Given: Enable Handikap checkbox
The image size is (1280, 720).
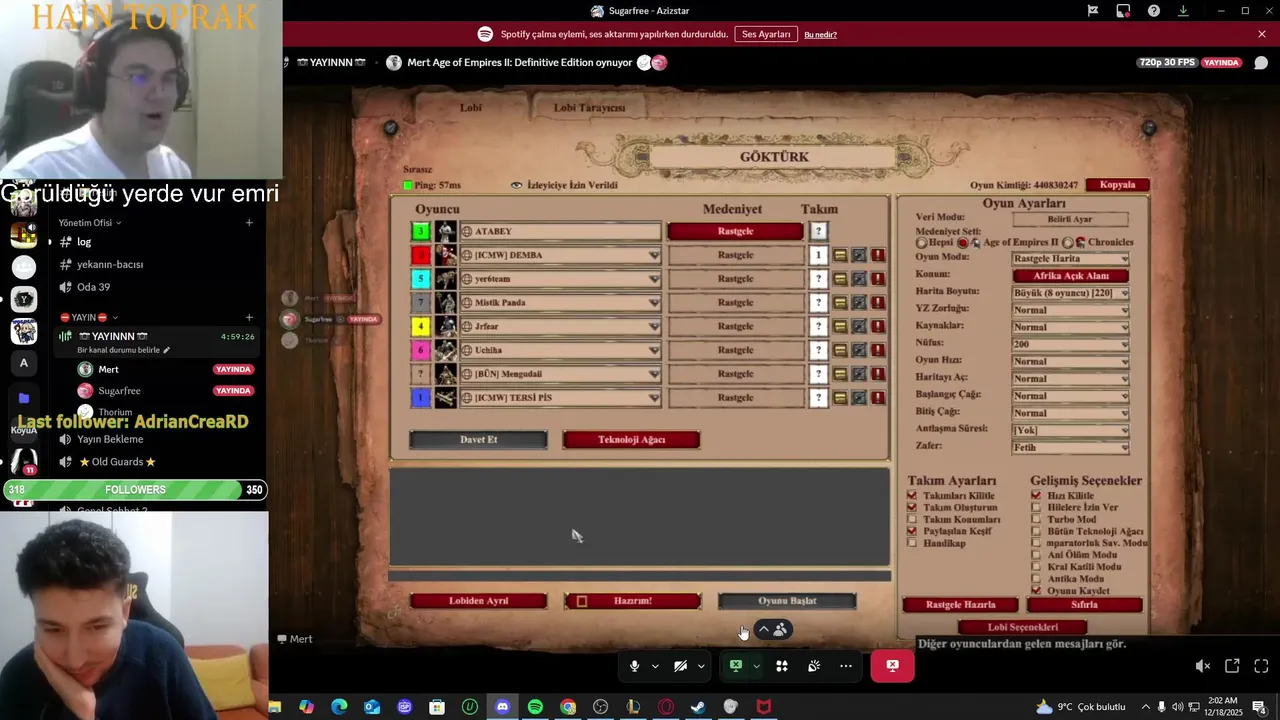Looking at the screenshot, I should (x=911, y=544).
